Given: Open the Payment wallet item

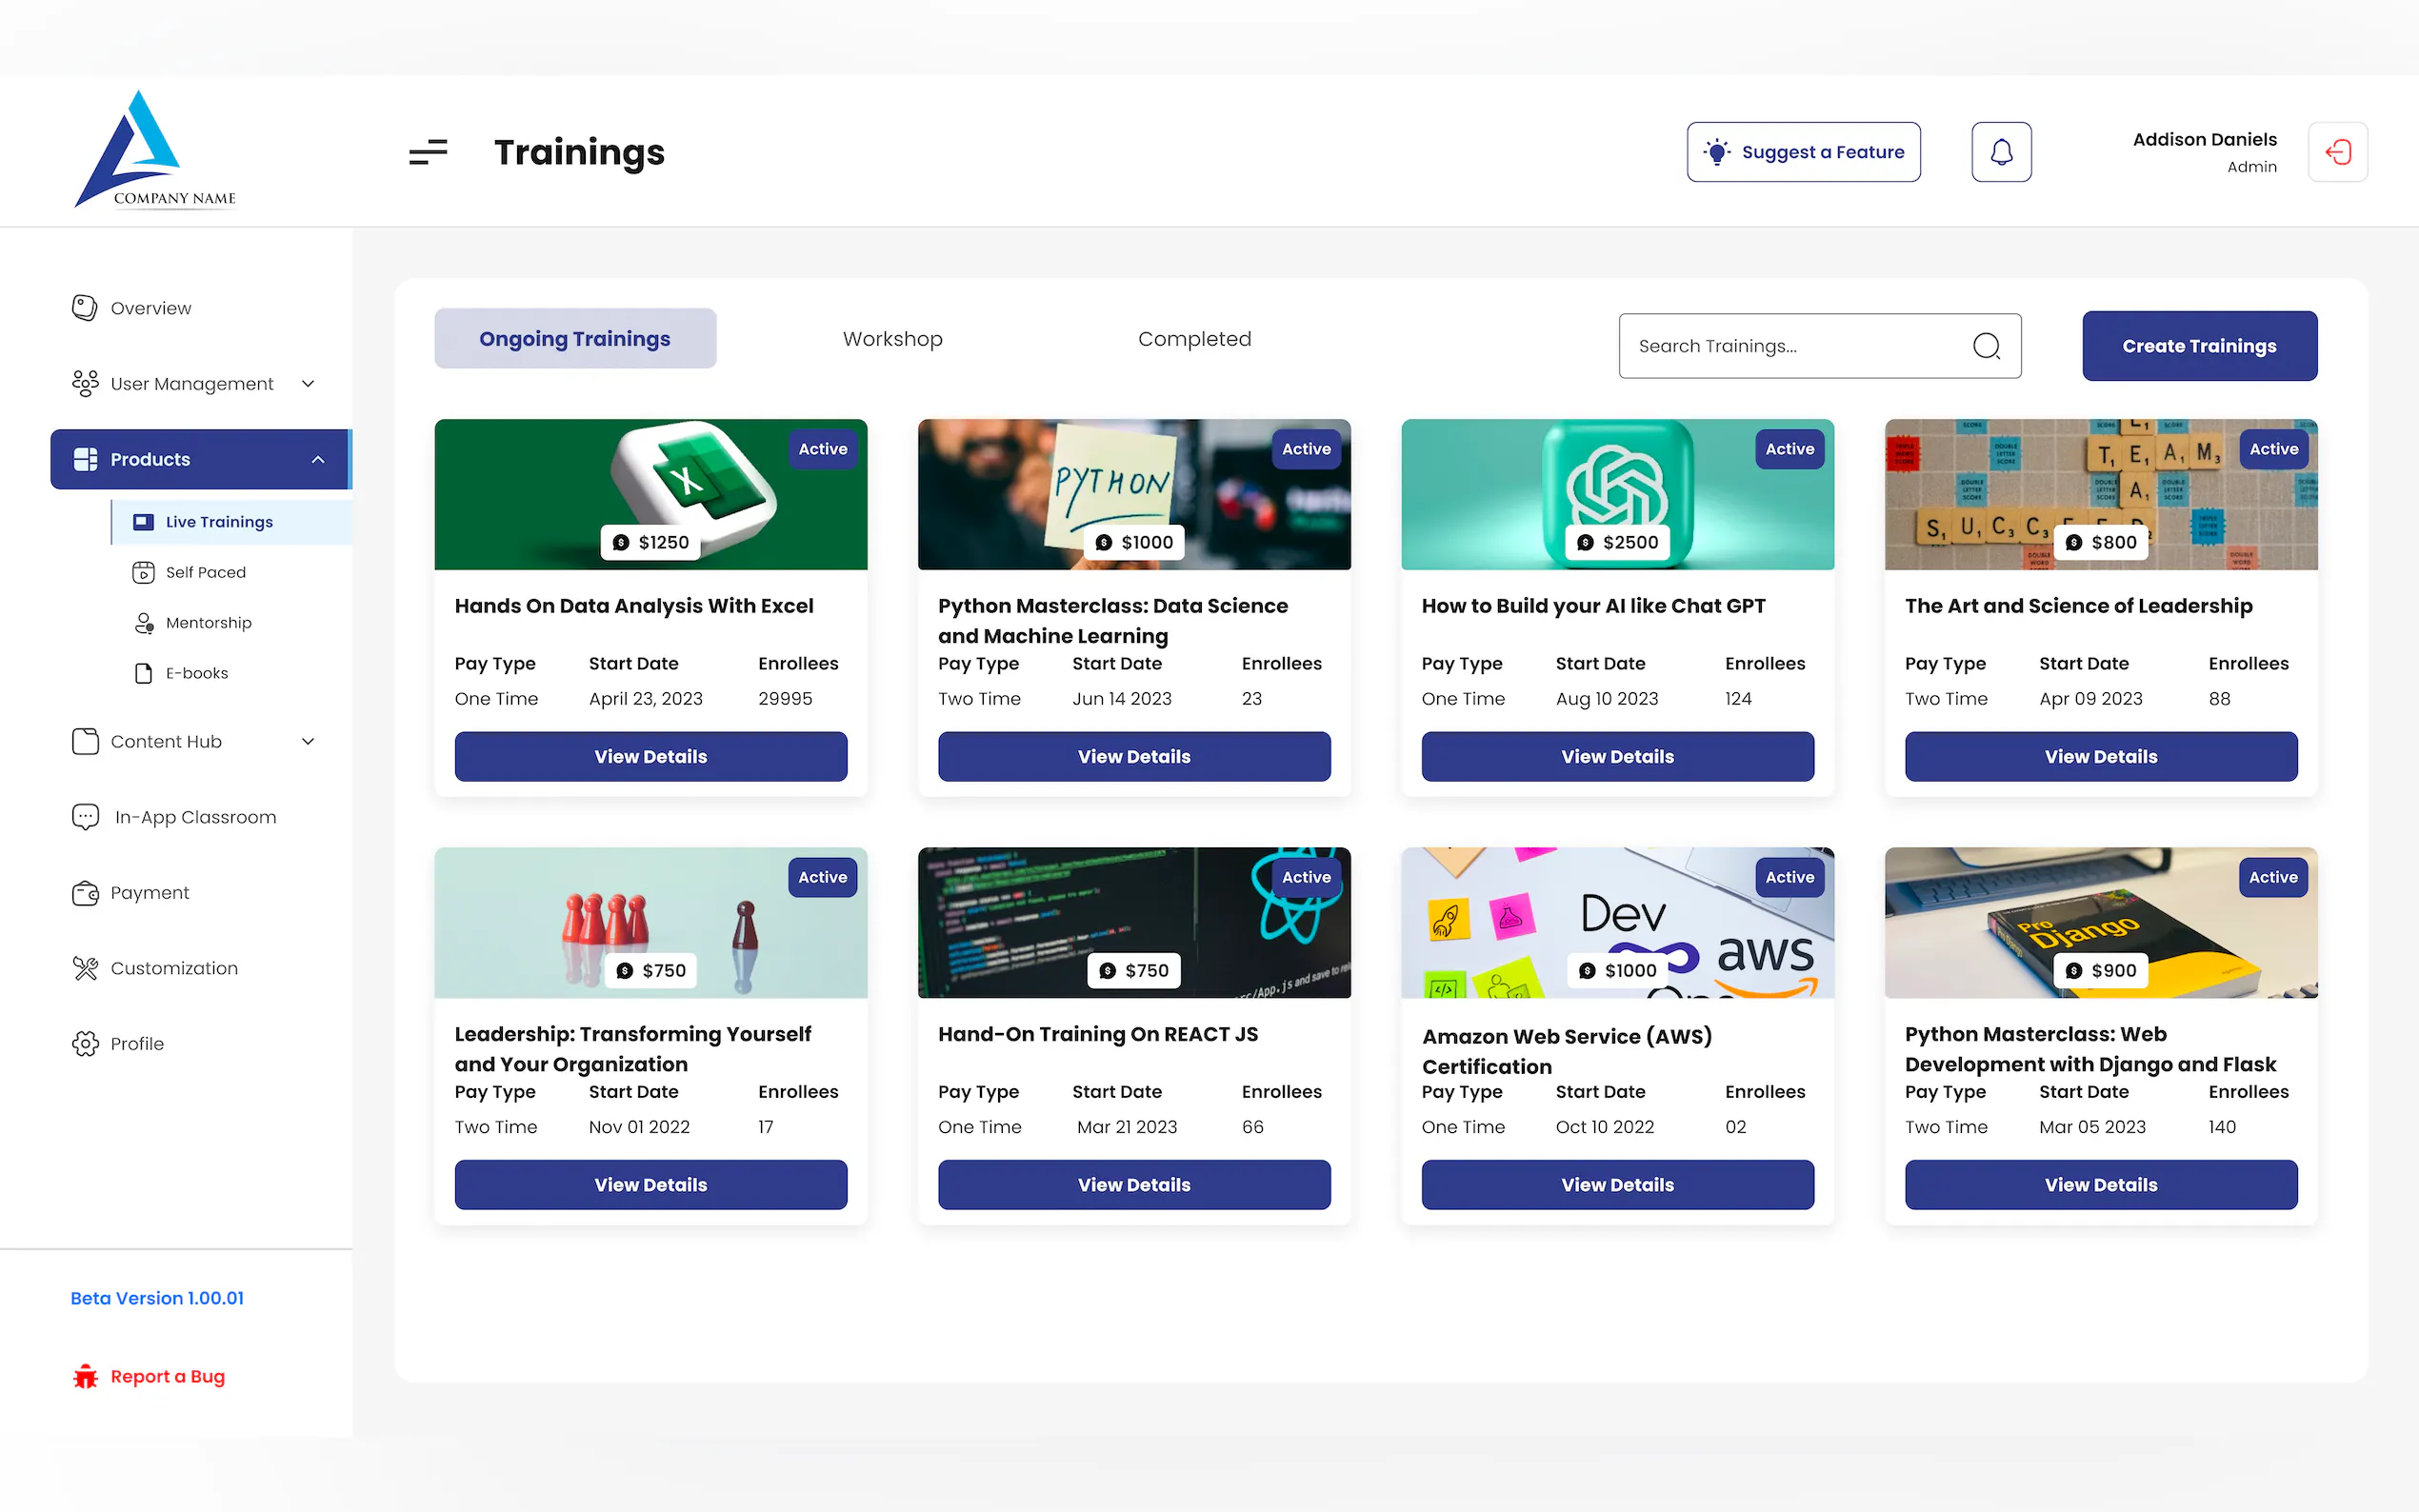Looking at the screenshot, I should click(x=149, y=892).
